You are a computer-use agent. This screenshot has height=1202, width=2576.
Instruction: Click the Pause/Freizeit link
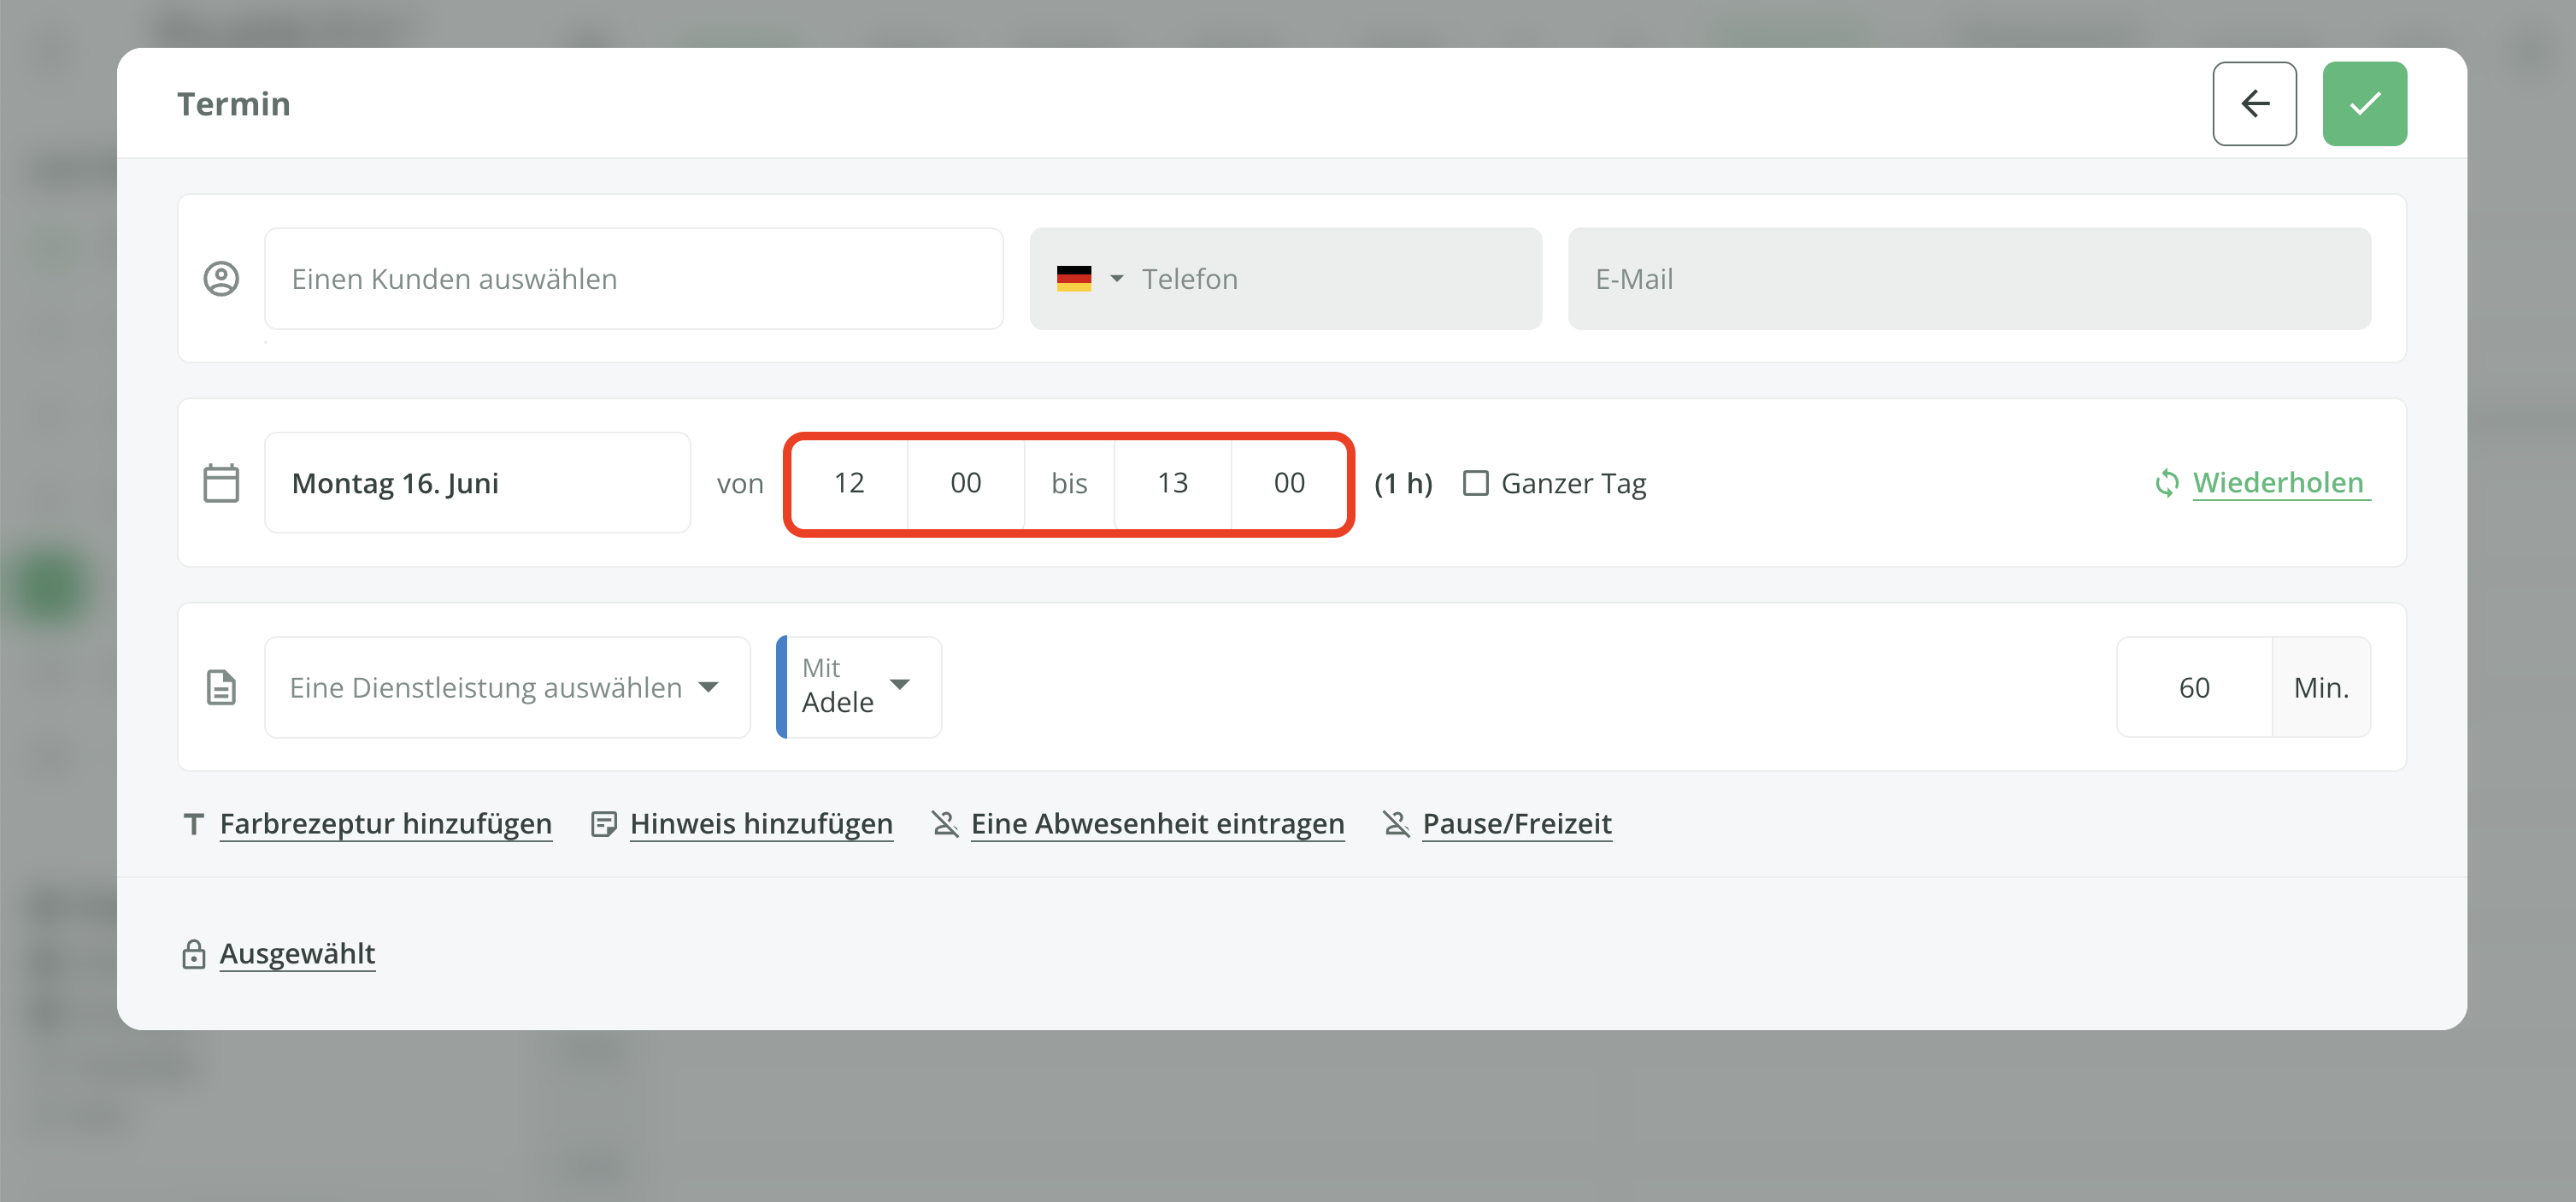[1516, 824]
